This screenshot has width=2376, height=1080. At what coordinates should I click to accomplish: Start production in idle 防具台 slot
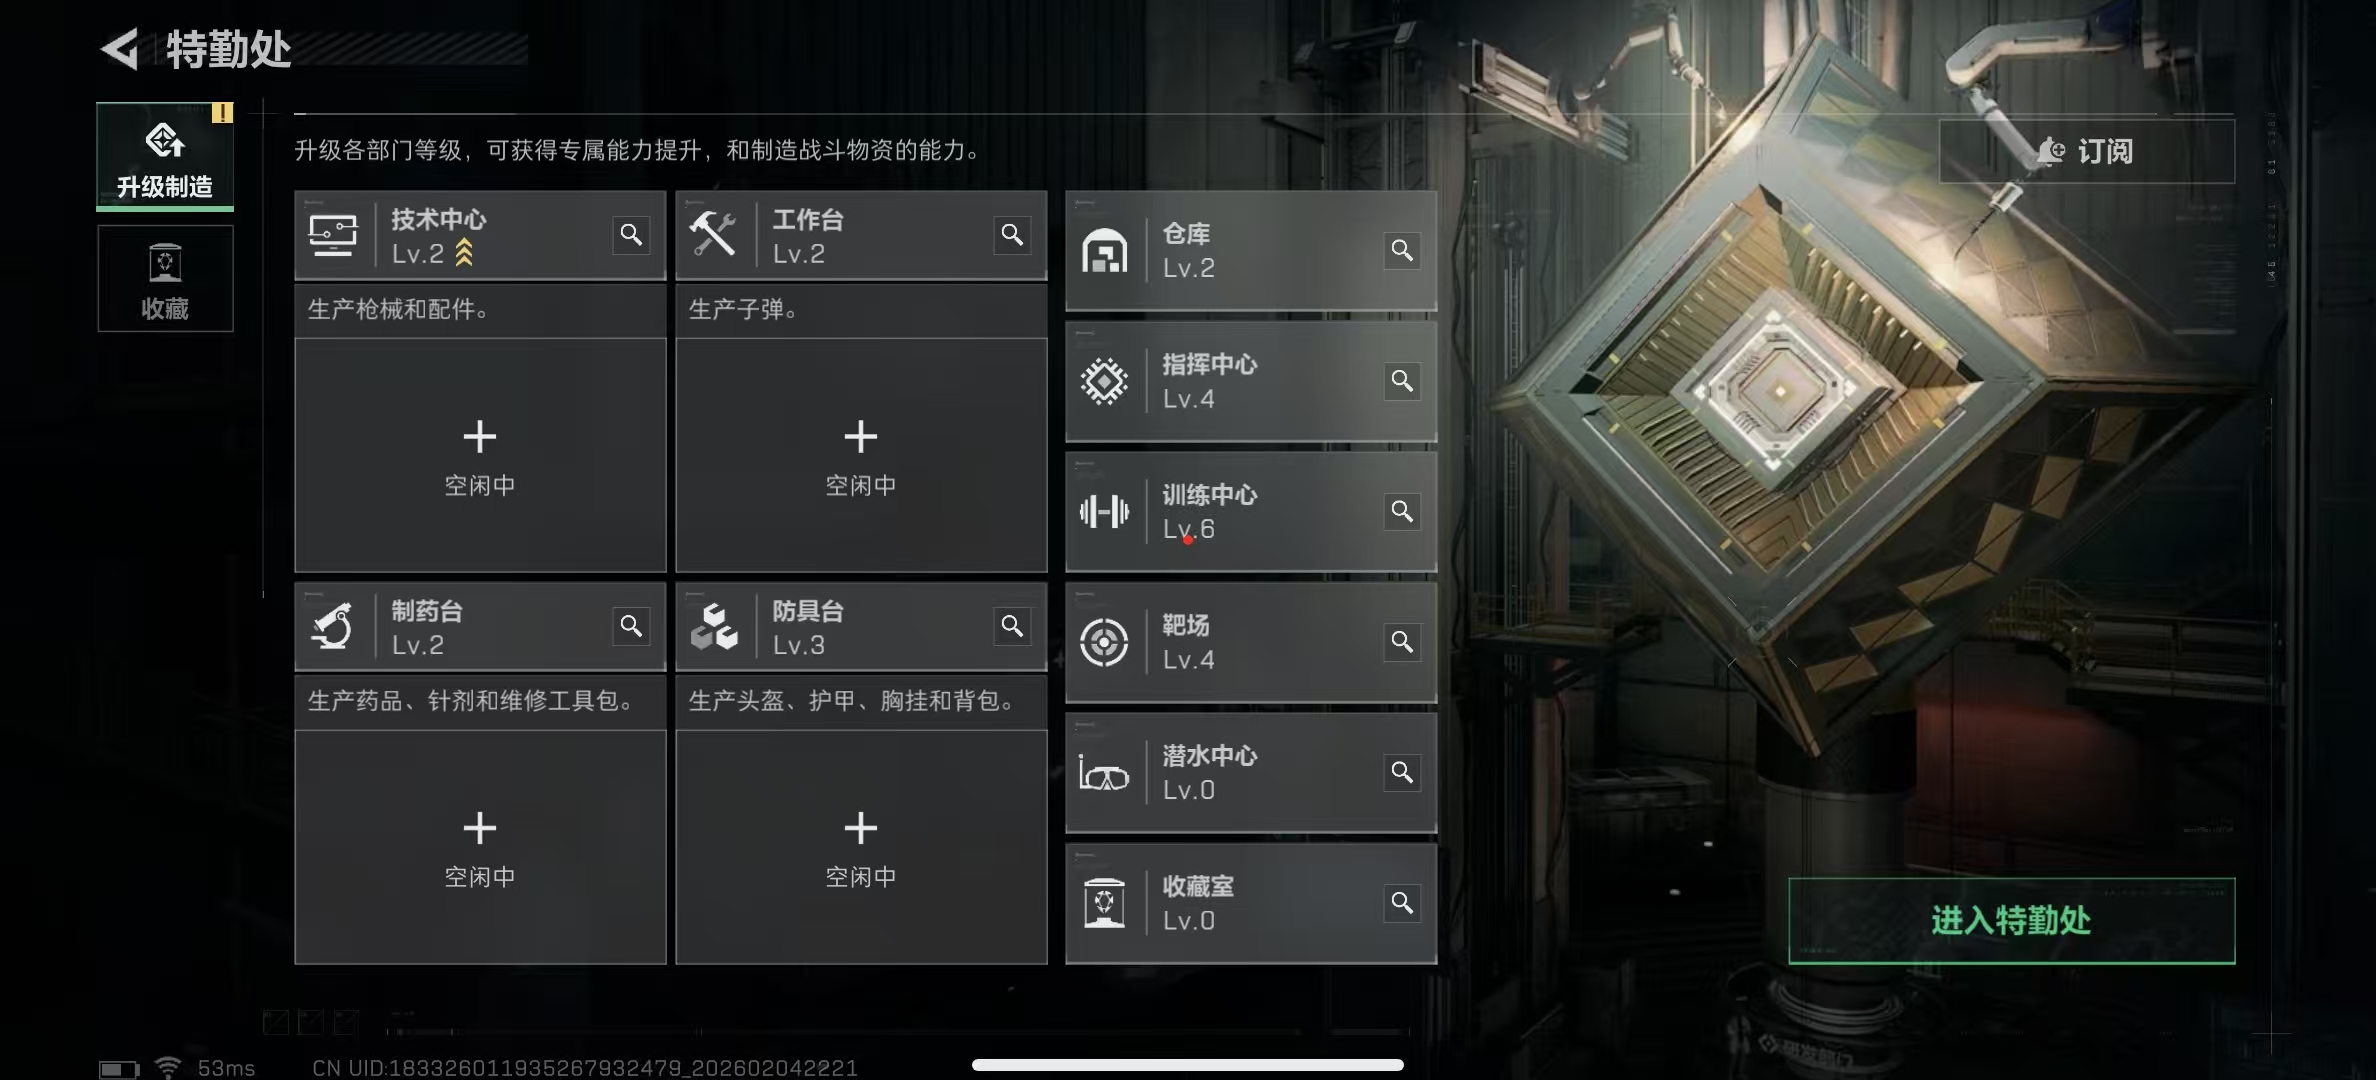click(861, 847)
